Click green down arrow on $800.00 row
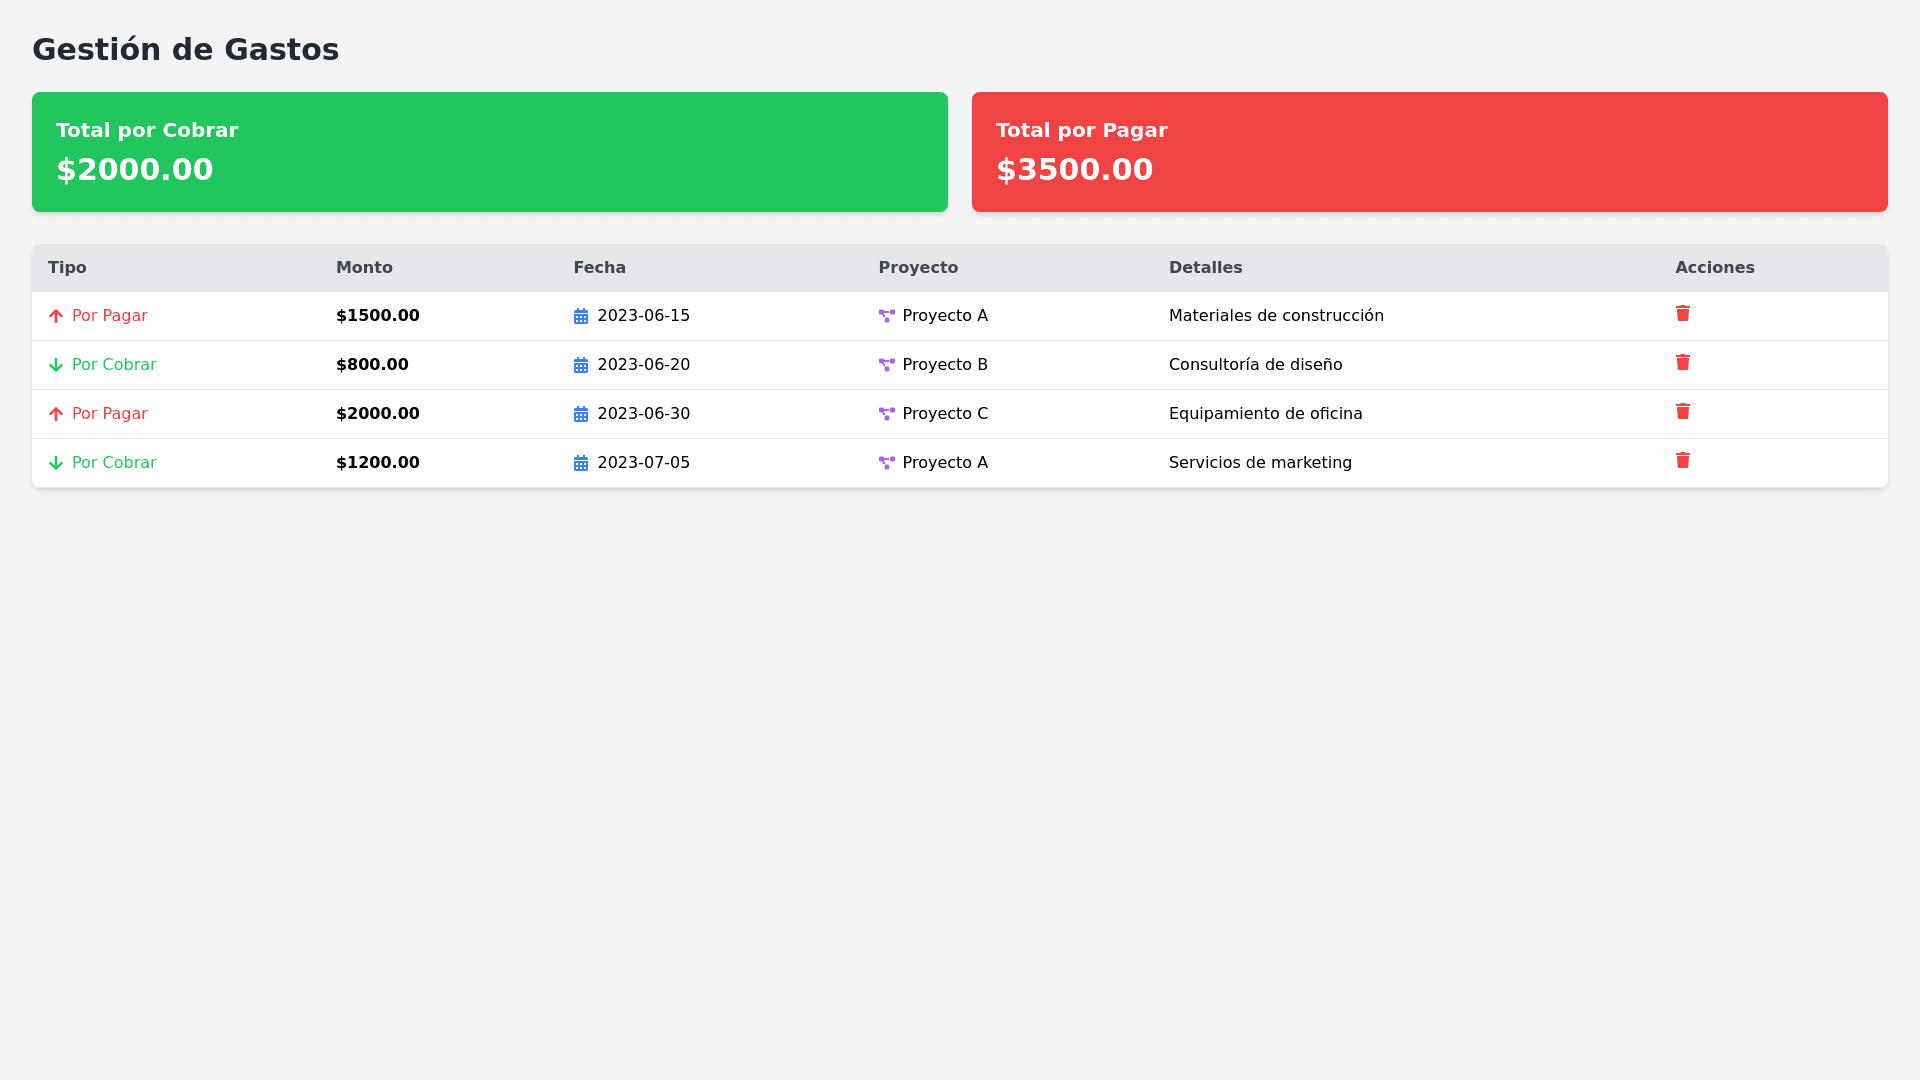Image resolution: width=1920 pixels, height=1080 pixels. (56, 365)
